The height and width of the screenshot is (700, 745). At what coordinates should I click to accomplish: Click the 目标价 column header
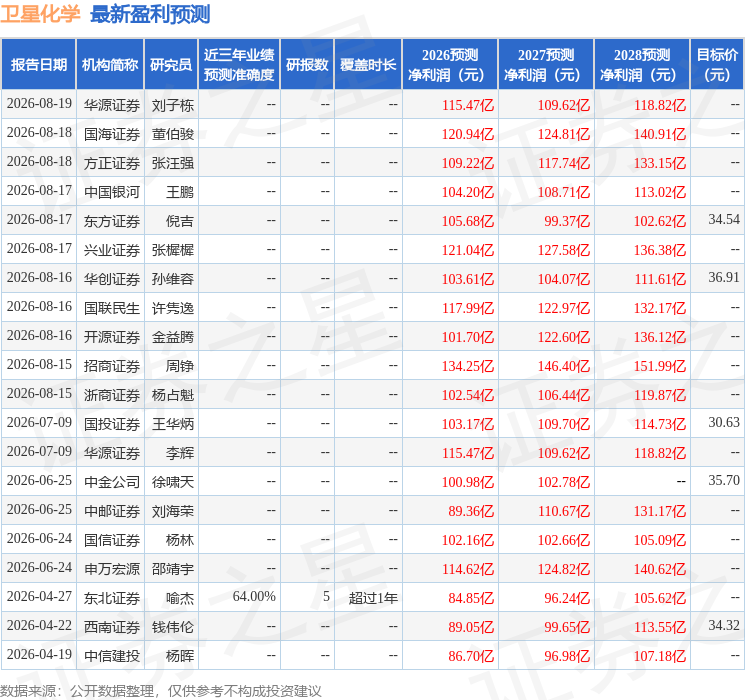pyautogui.click(x=717, y=65)
